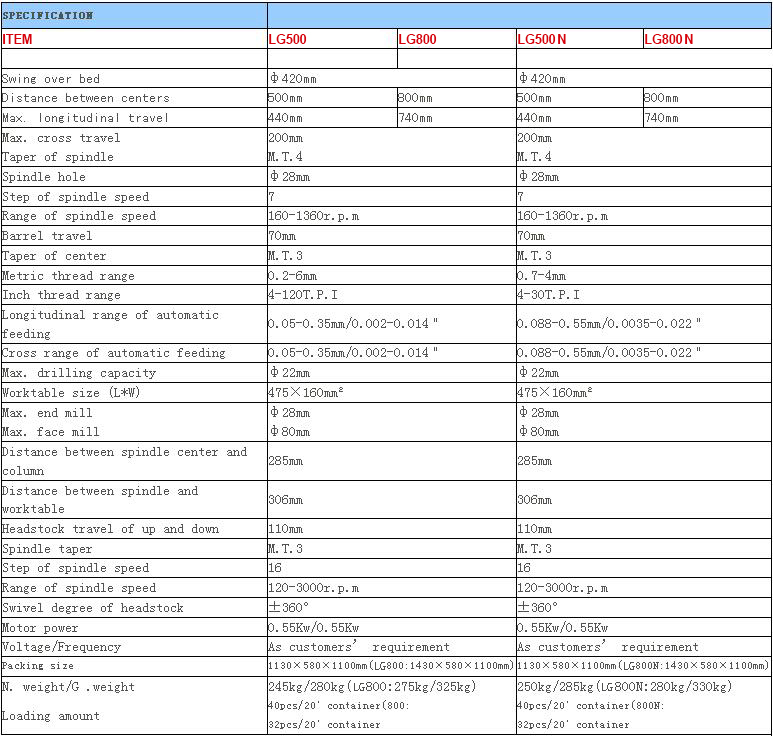Click the 0.7-4mm metric thread value
This screenshot has width=773, height=736.
click(541, 276)
